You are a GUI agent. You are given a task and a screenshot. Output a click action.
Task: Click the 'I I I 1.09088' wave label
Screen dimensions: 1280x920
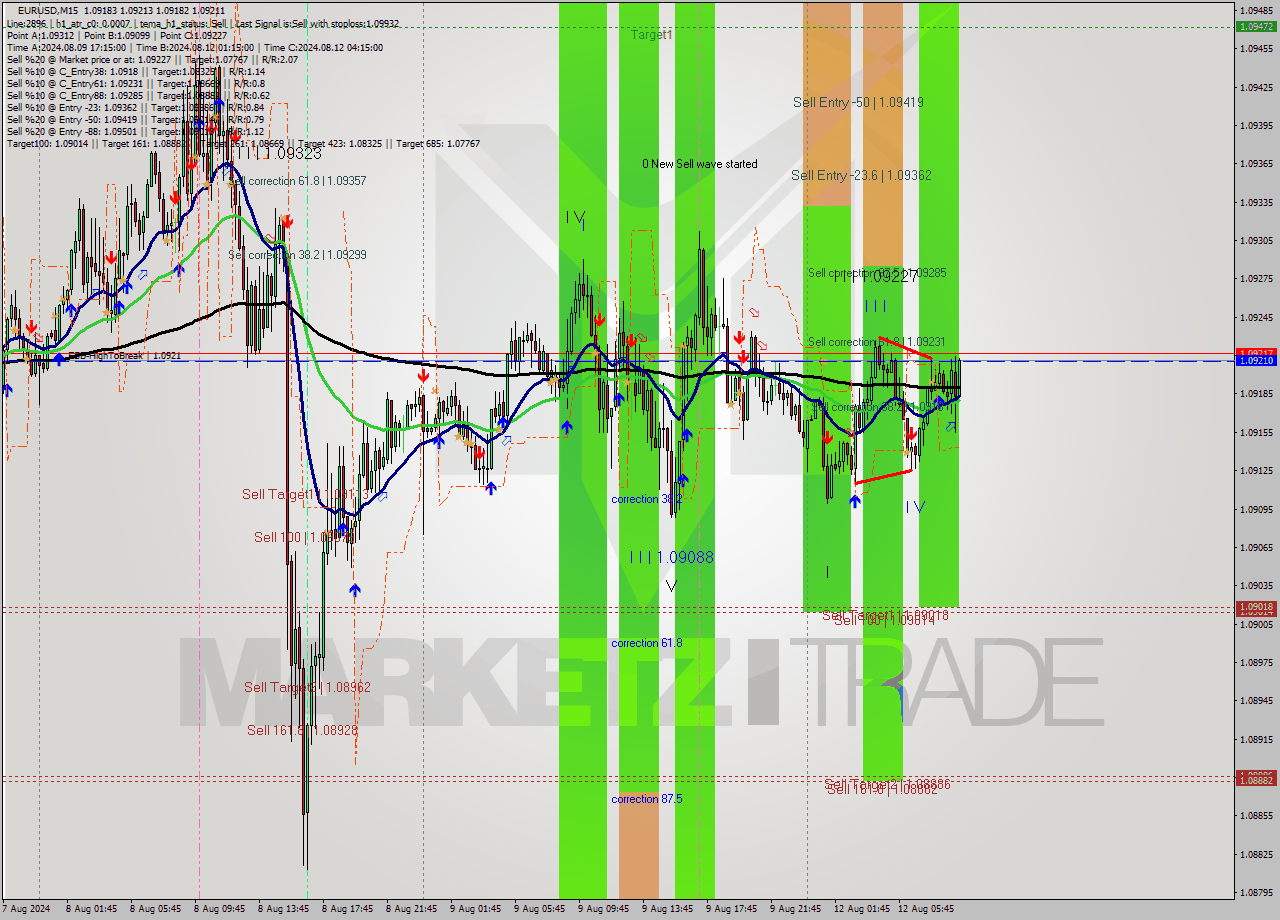[x=672, y=557]
